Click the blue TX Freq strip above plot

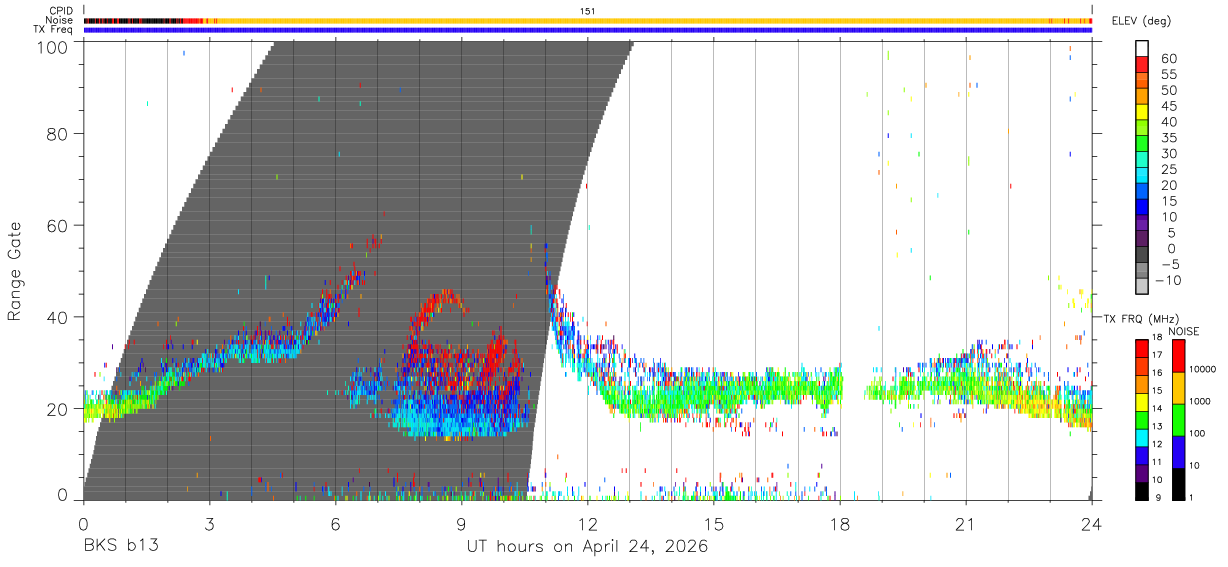(x=588, y=30)
